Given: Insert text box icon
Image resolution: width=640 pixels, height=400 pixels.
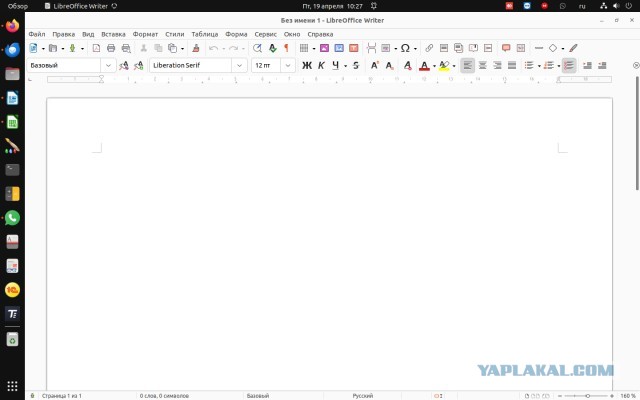Looking at the screenshot, I should click(x=354, y=48).
